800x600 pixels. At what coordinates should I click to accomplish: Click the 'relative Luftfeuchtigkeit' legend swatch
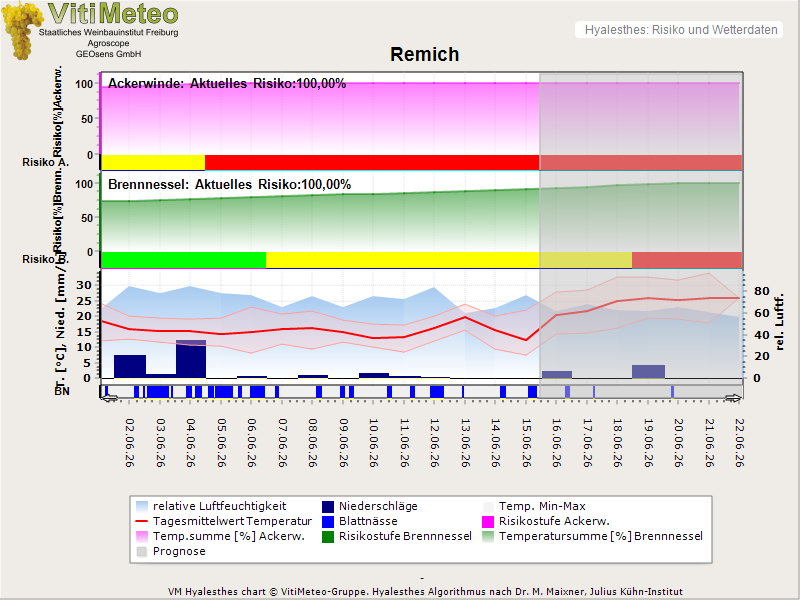tap(142, 506)
